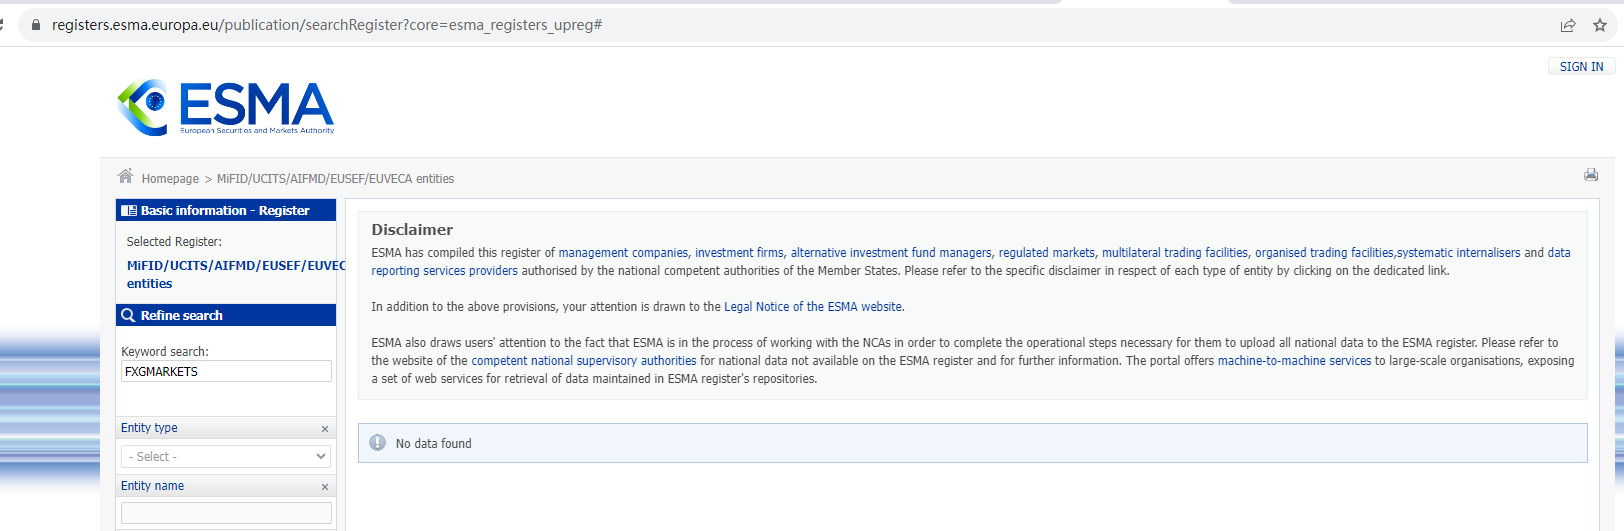The height and width of the screenshot is (531, 1624).
Task: Go to Homepage breadcrumb link
Action: pos(170,179)
